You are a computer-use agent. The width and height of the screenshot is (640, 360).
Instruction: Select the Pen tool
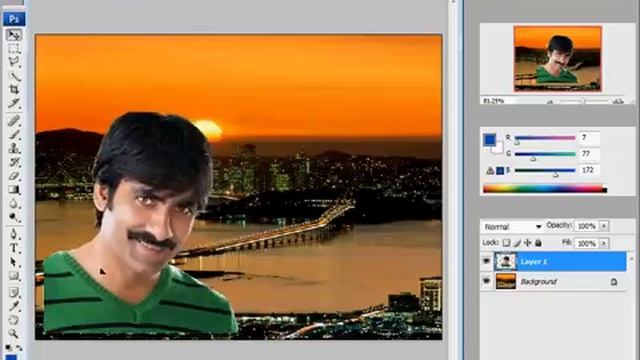(14, 234)
